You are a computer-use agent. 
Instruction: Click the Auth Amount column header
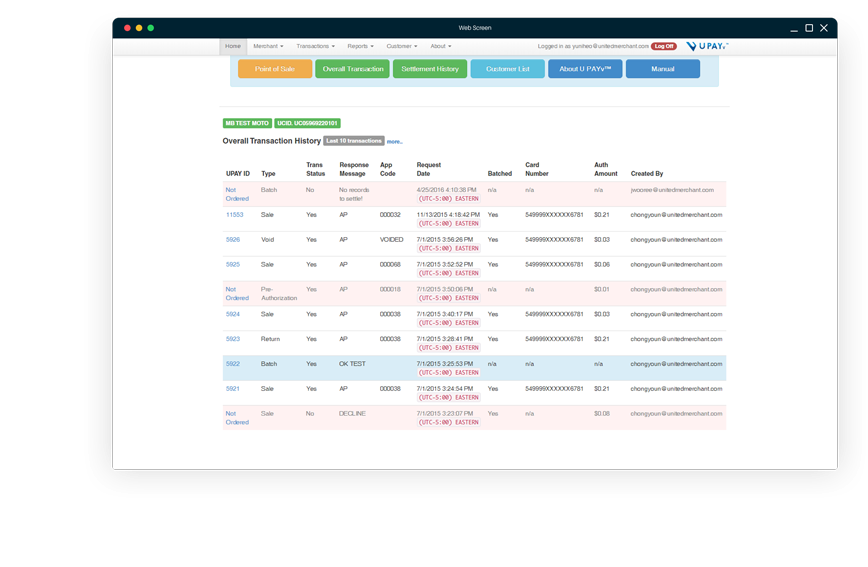pyautogui.click(x=606, y=169)
